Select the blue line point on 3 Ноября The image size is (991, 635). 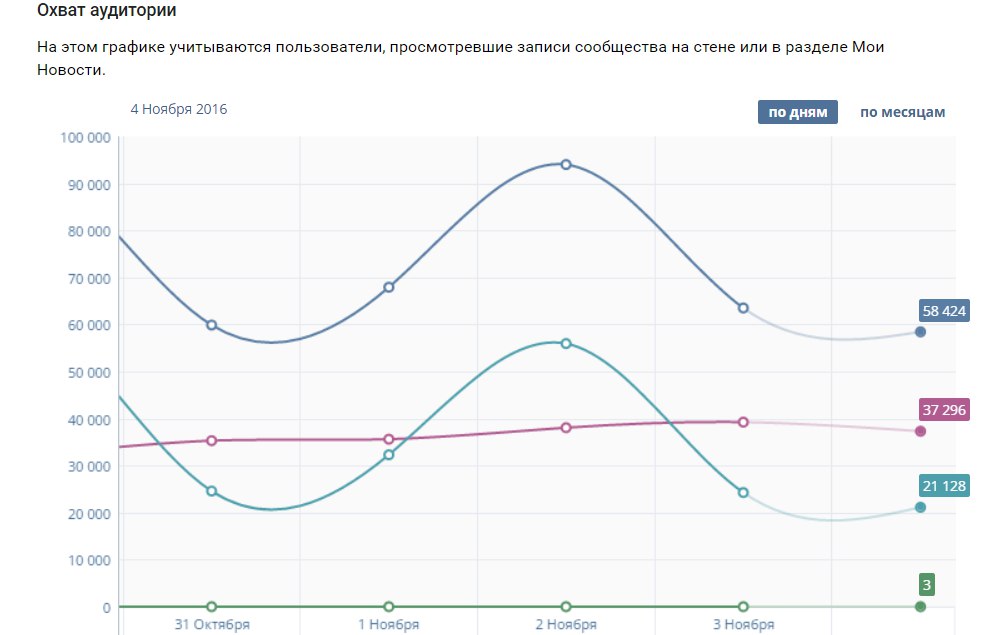[x=743, y=308]
